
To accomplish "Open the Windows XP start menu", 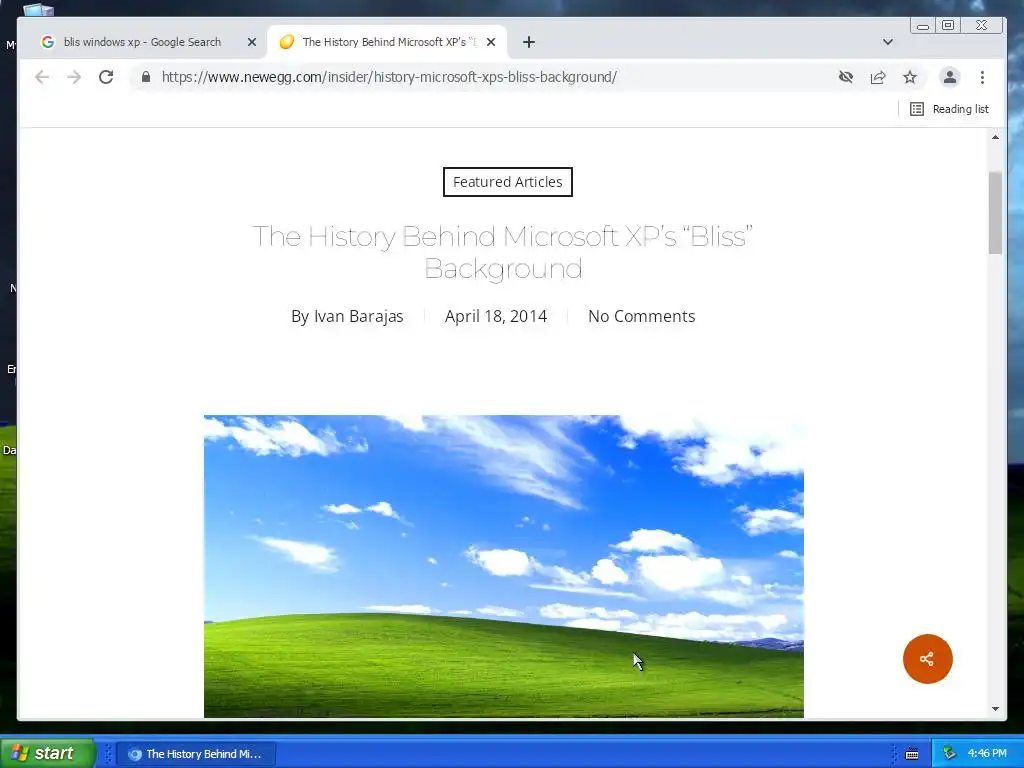I will [47, 753].
